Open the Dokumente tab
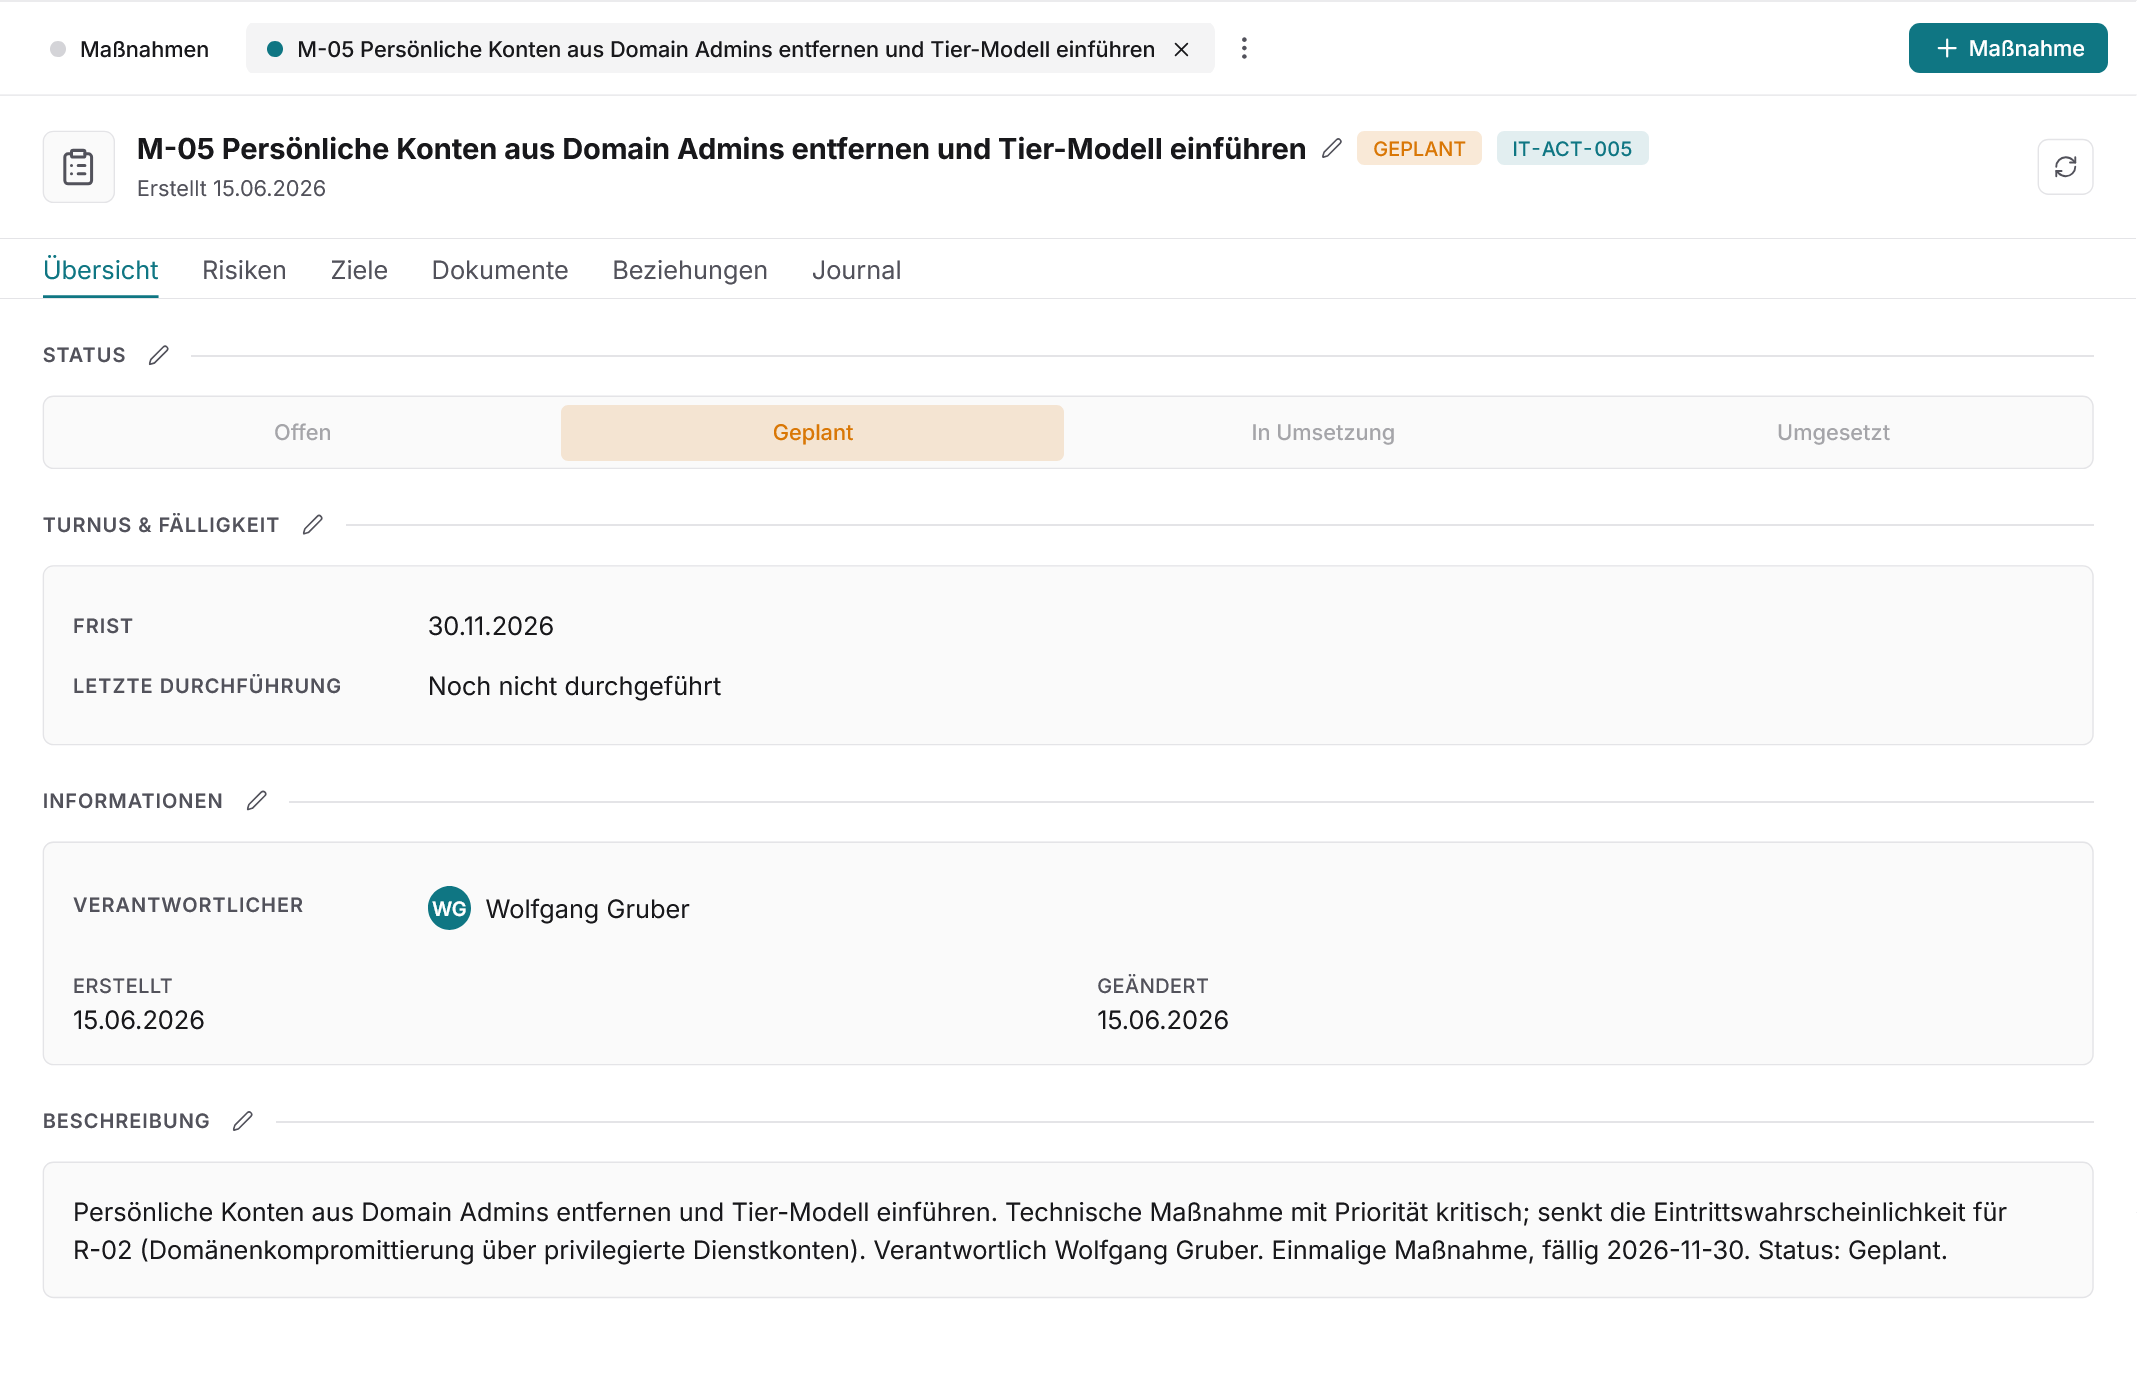Screen dimensions: 2137x1398 (500, 270)
